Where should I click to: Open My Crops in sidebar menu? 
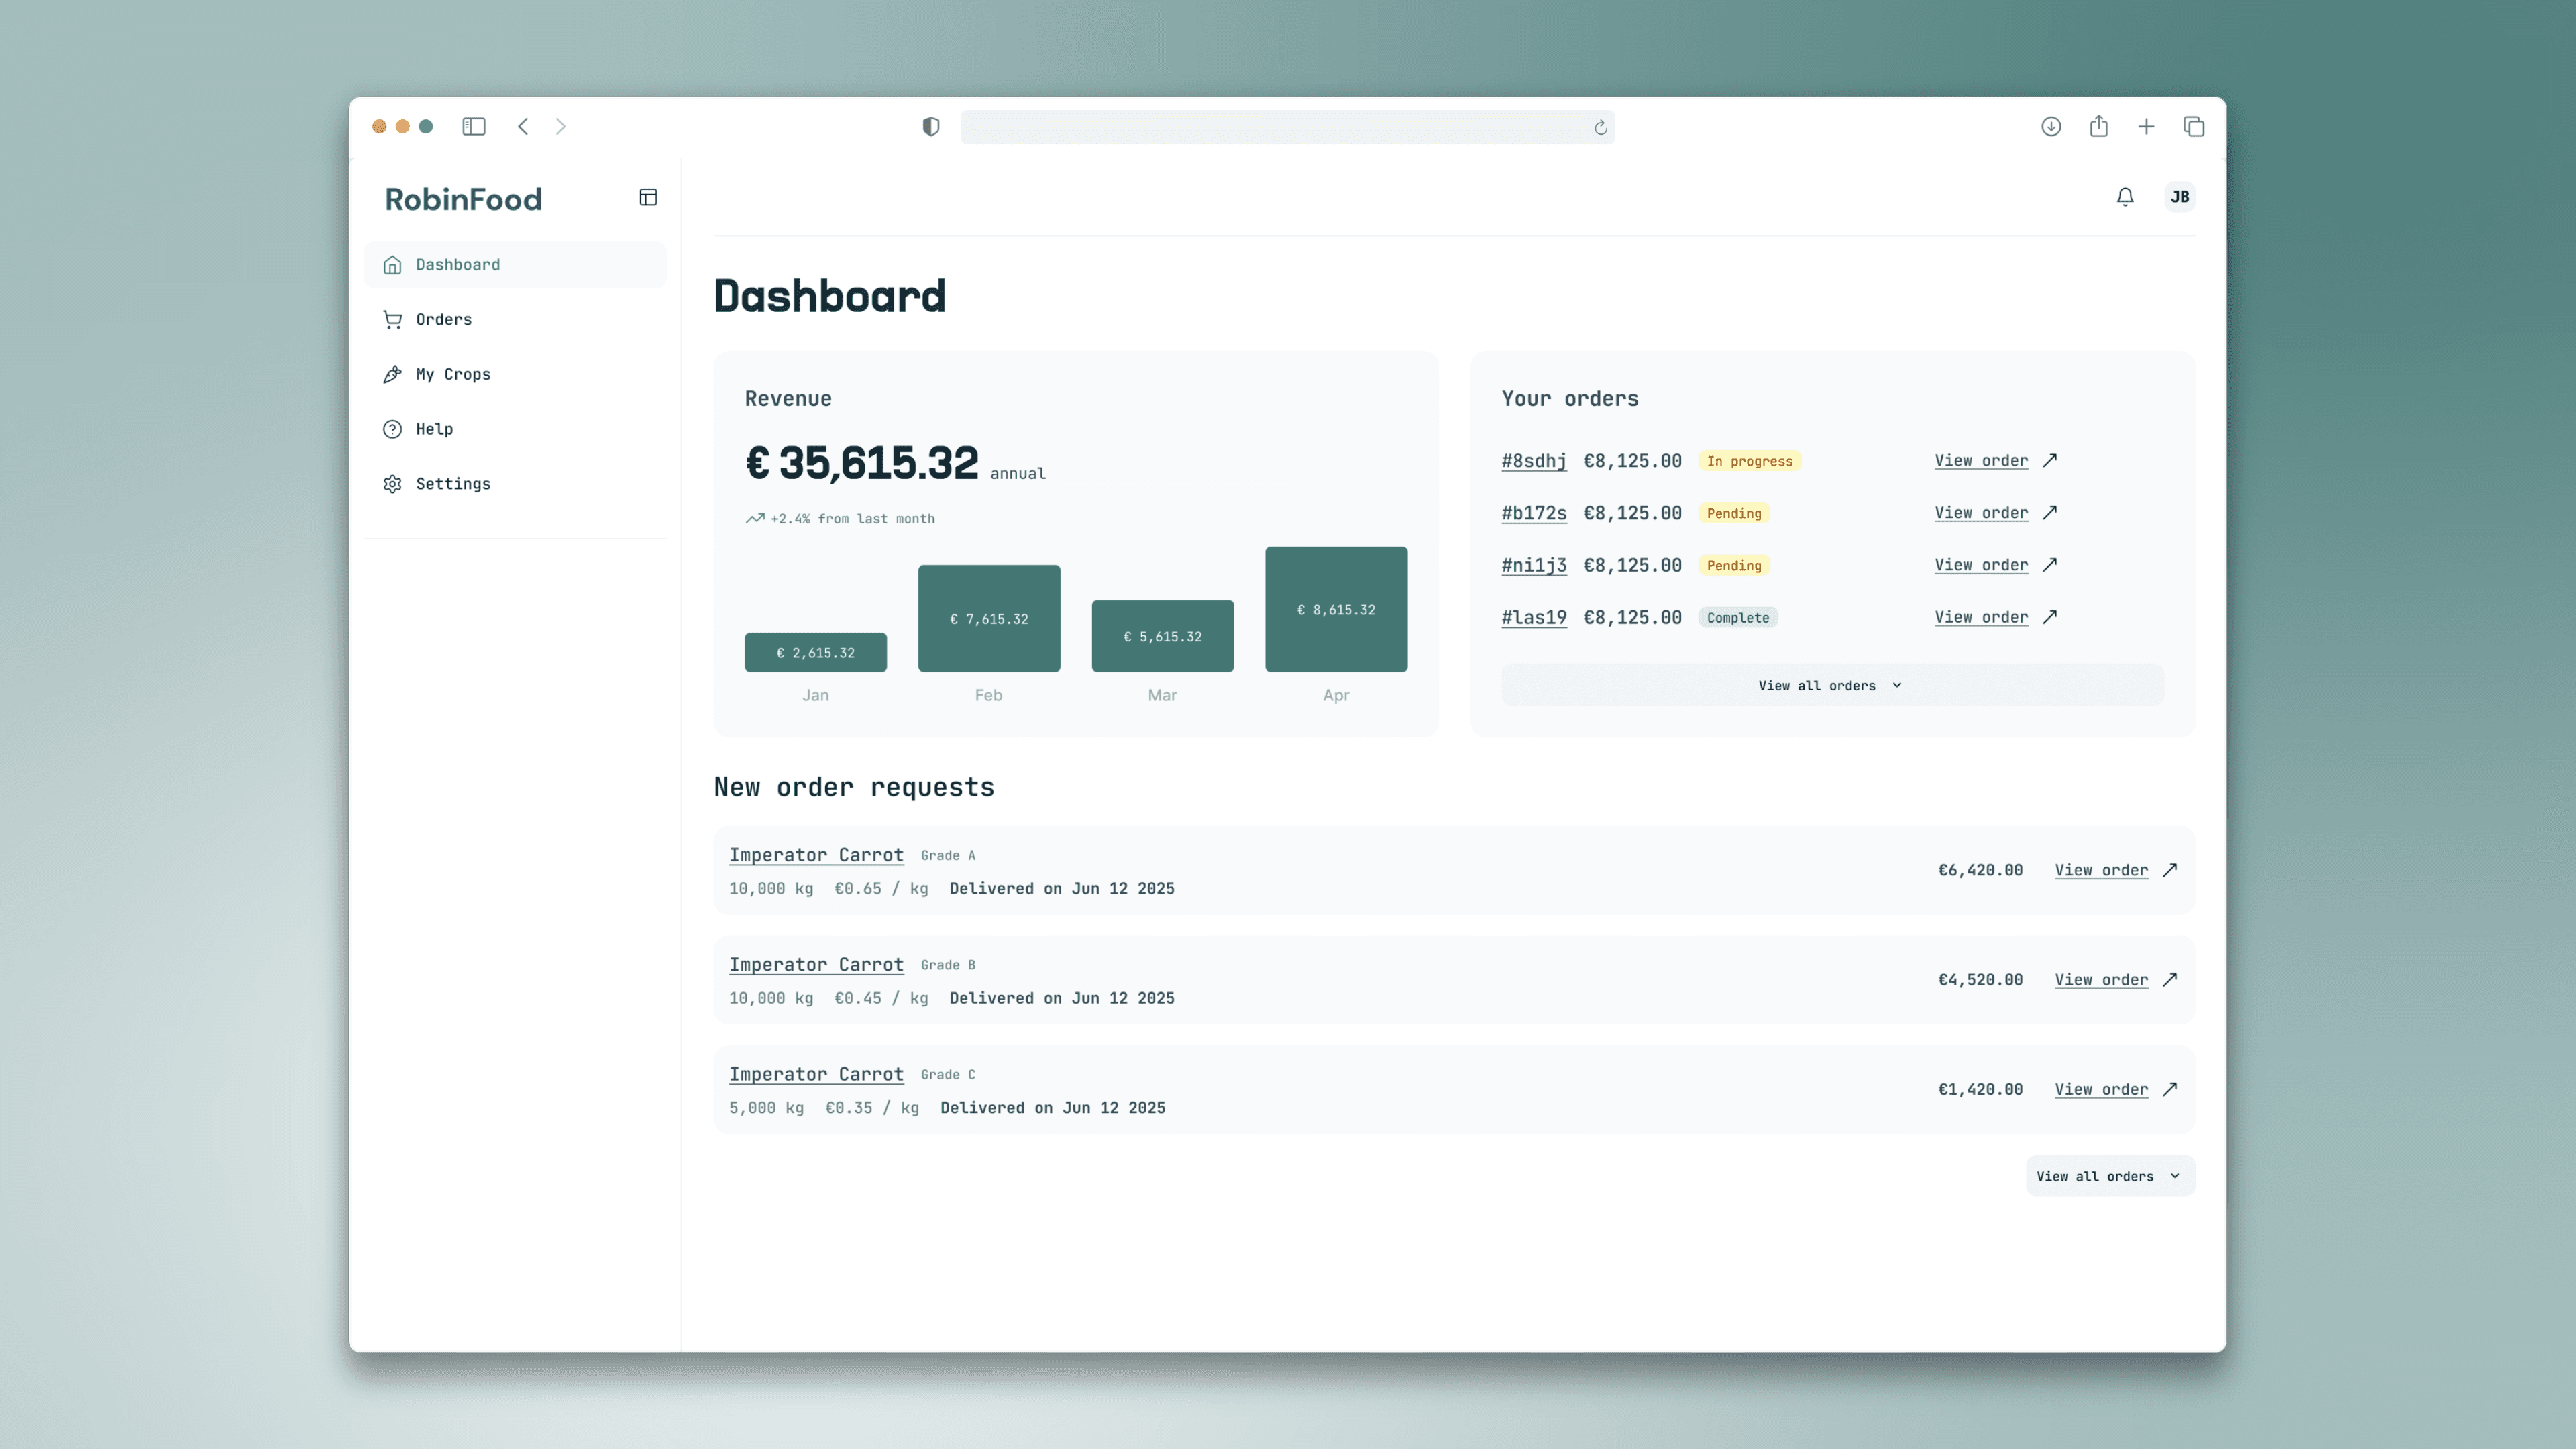(515, 374)
